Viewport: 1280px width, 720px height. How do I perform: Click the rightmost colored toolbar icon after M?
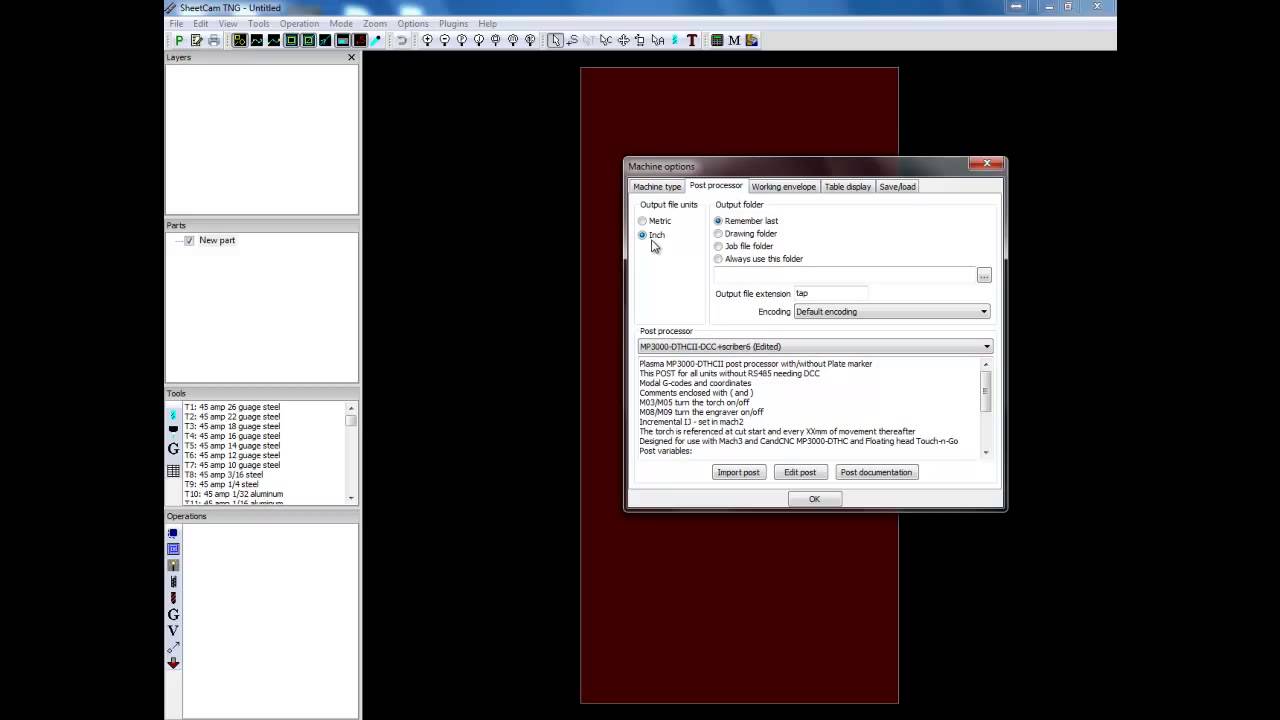[x=751, y=40]
